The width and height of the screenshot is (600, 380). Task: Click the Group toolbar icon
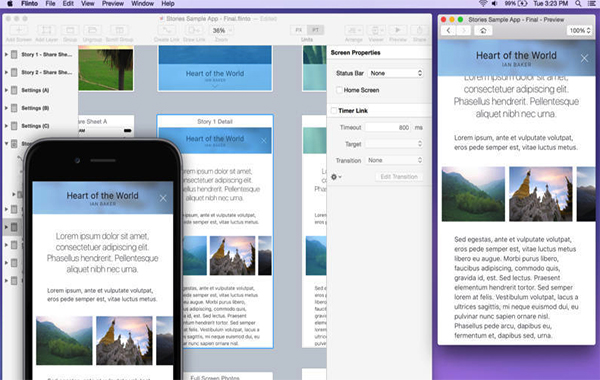click(x=70, y=30)
